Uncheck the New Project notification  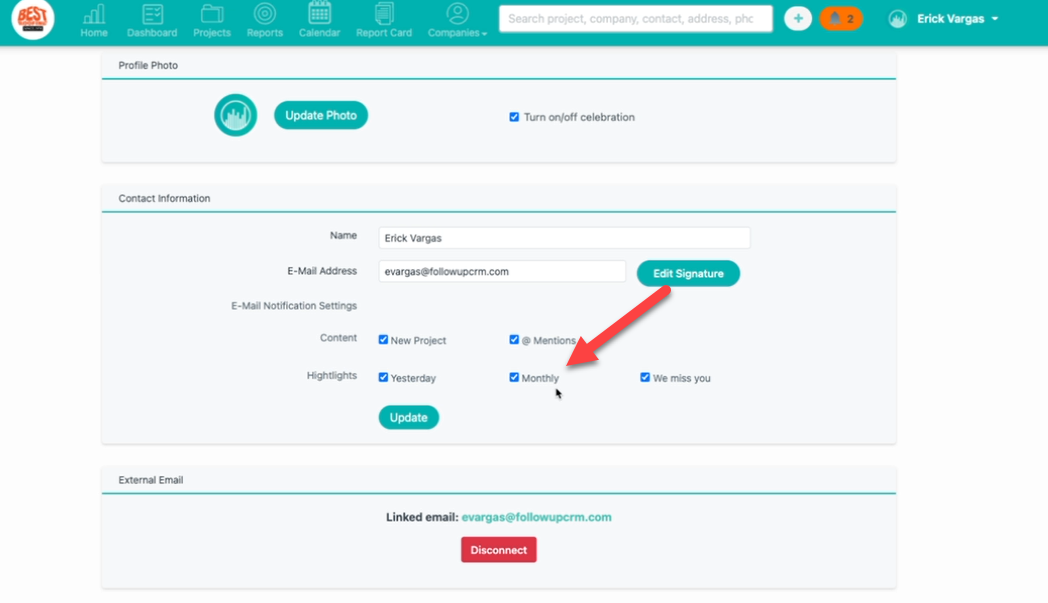point(383,340)
